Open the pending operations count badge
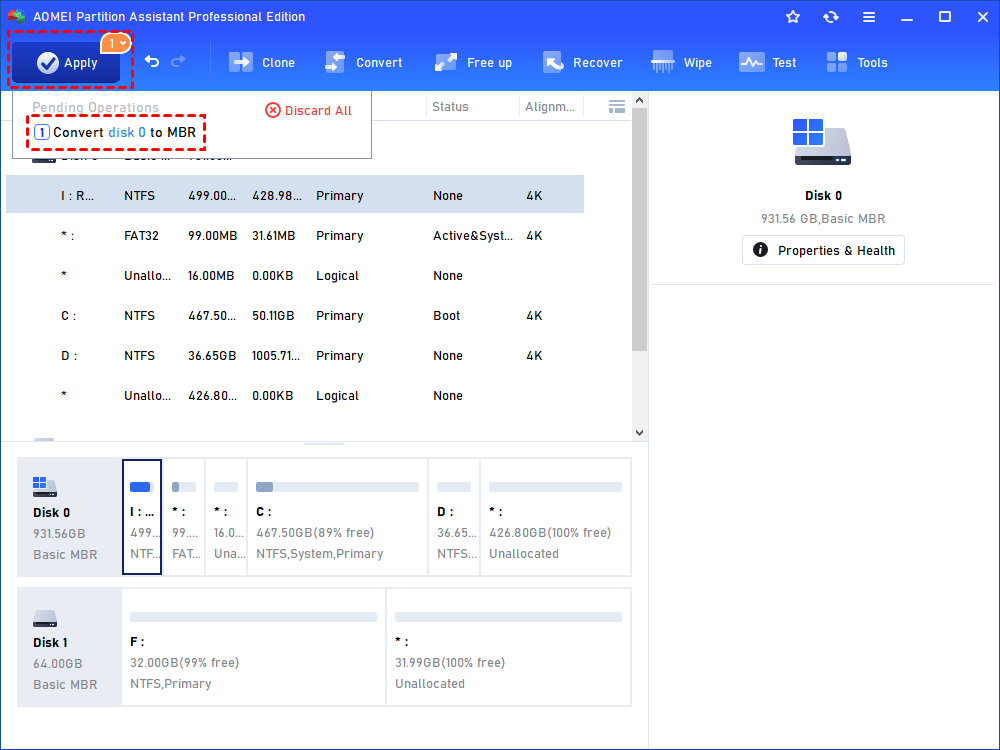Image resolution: width=1000 pixels, height=750 pixels. click(116, 43)
